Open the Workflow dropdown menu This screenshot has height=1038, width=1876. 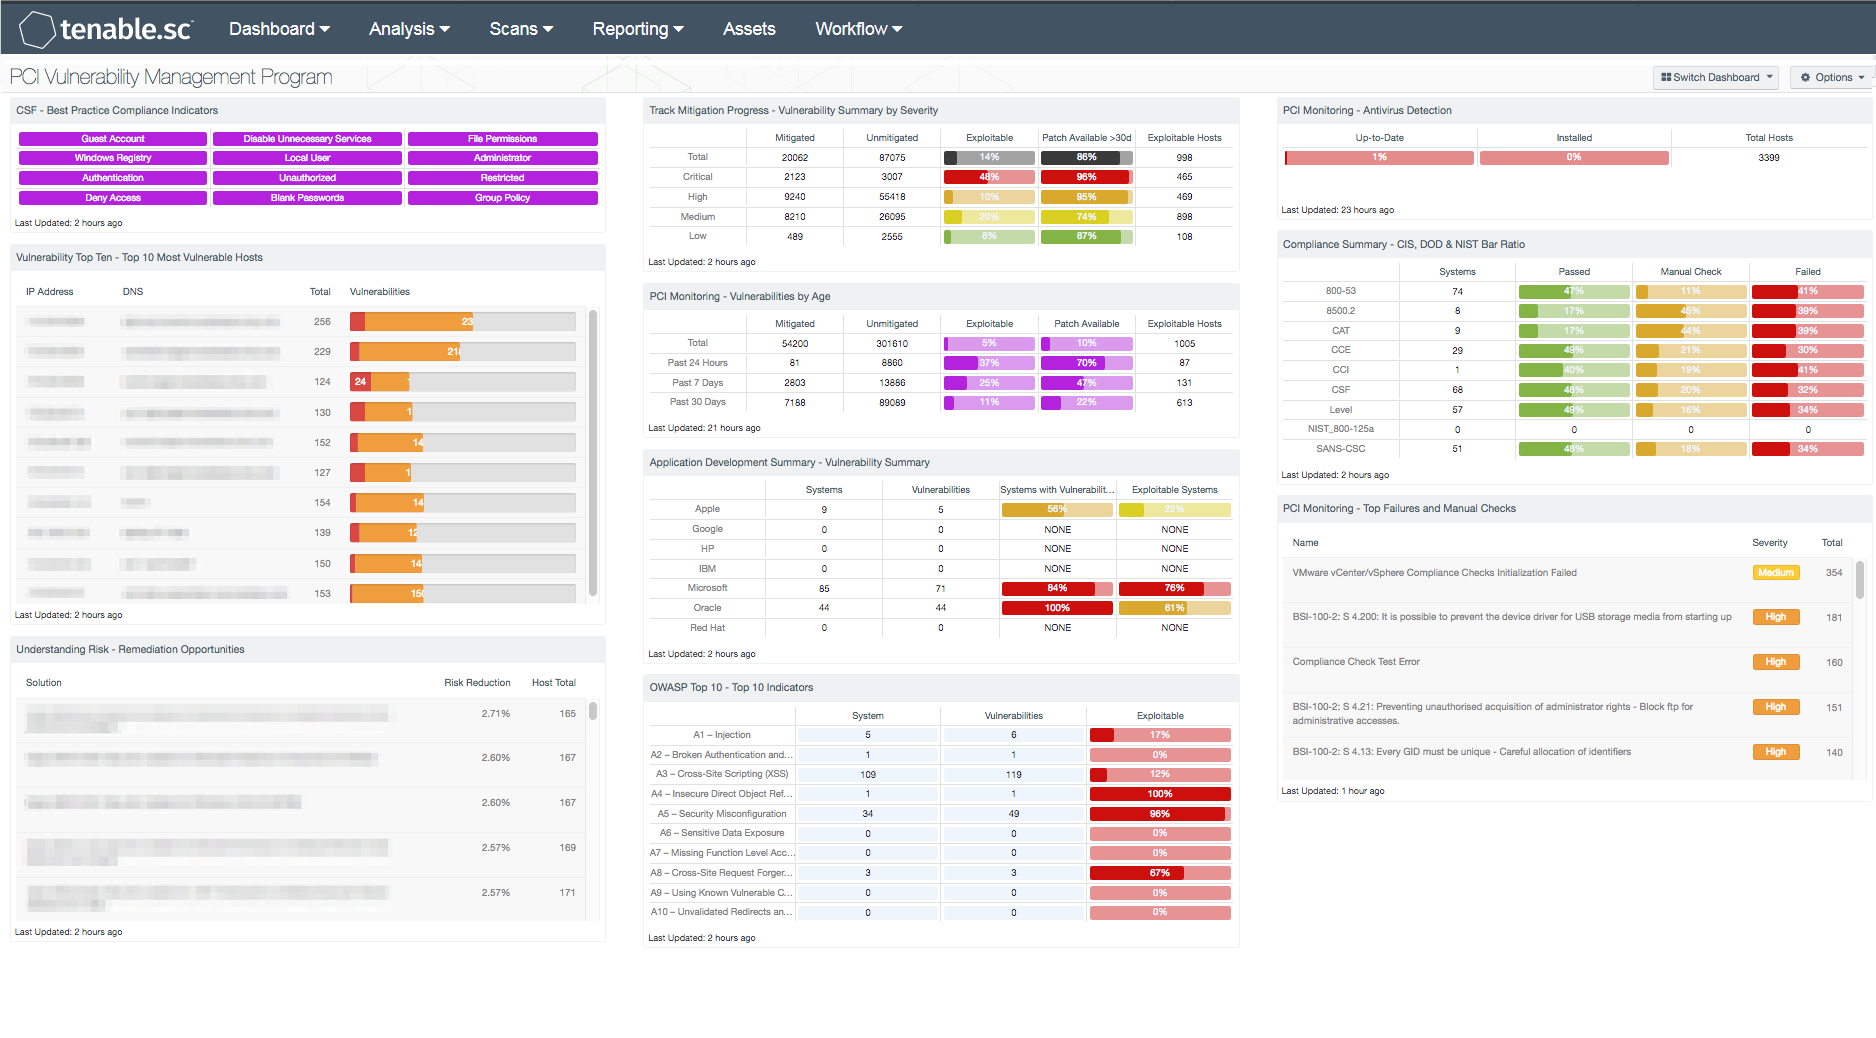(859, 29)
